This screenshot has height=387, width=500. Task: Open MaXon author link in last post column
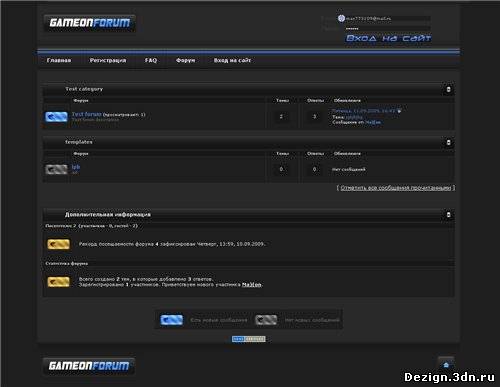coord(373,122)
